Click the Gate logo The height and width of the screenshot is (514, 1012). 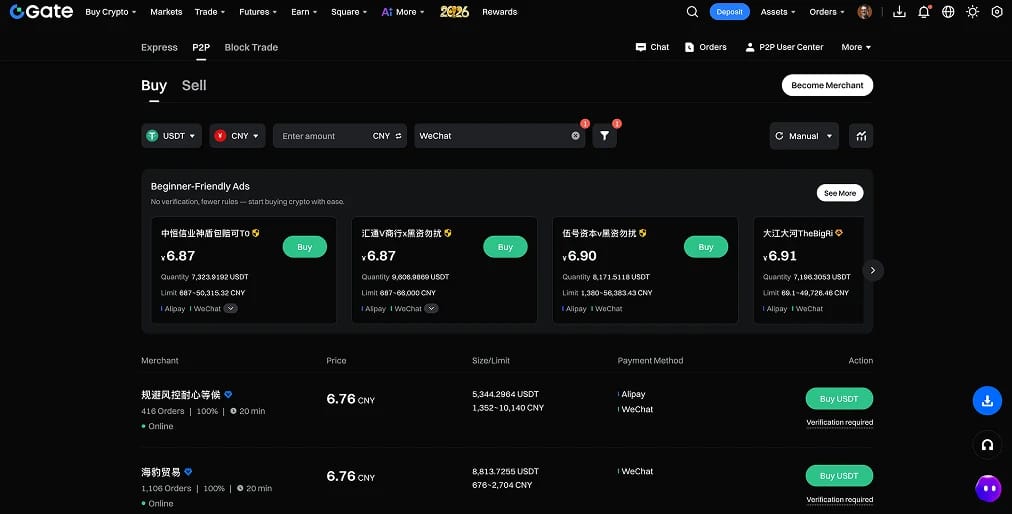coord(41,12)
